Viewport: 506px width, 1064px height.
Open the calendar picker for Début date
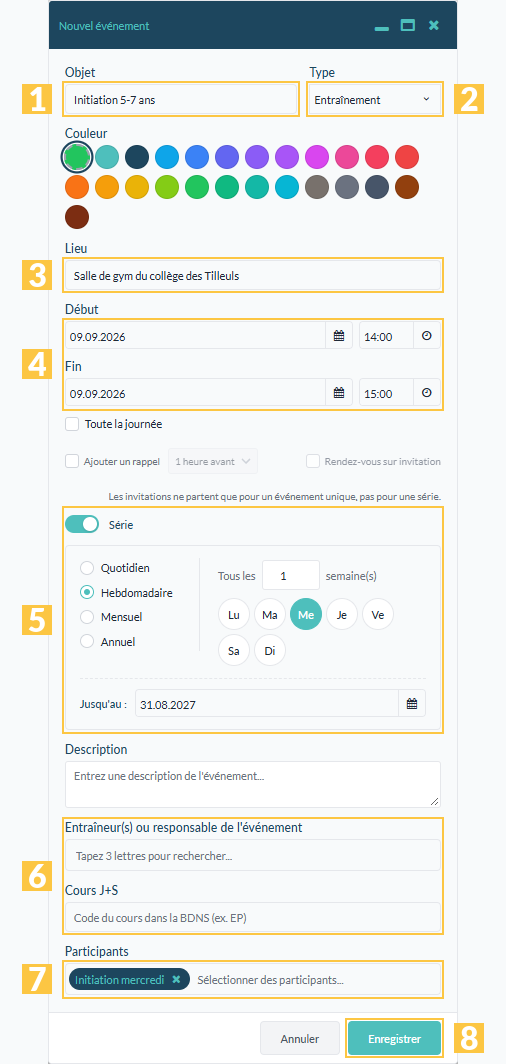pos(339,336)
